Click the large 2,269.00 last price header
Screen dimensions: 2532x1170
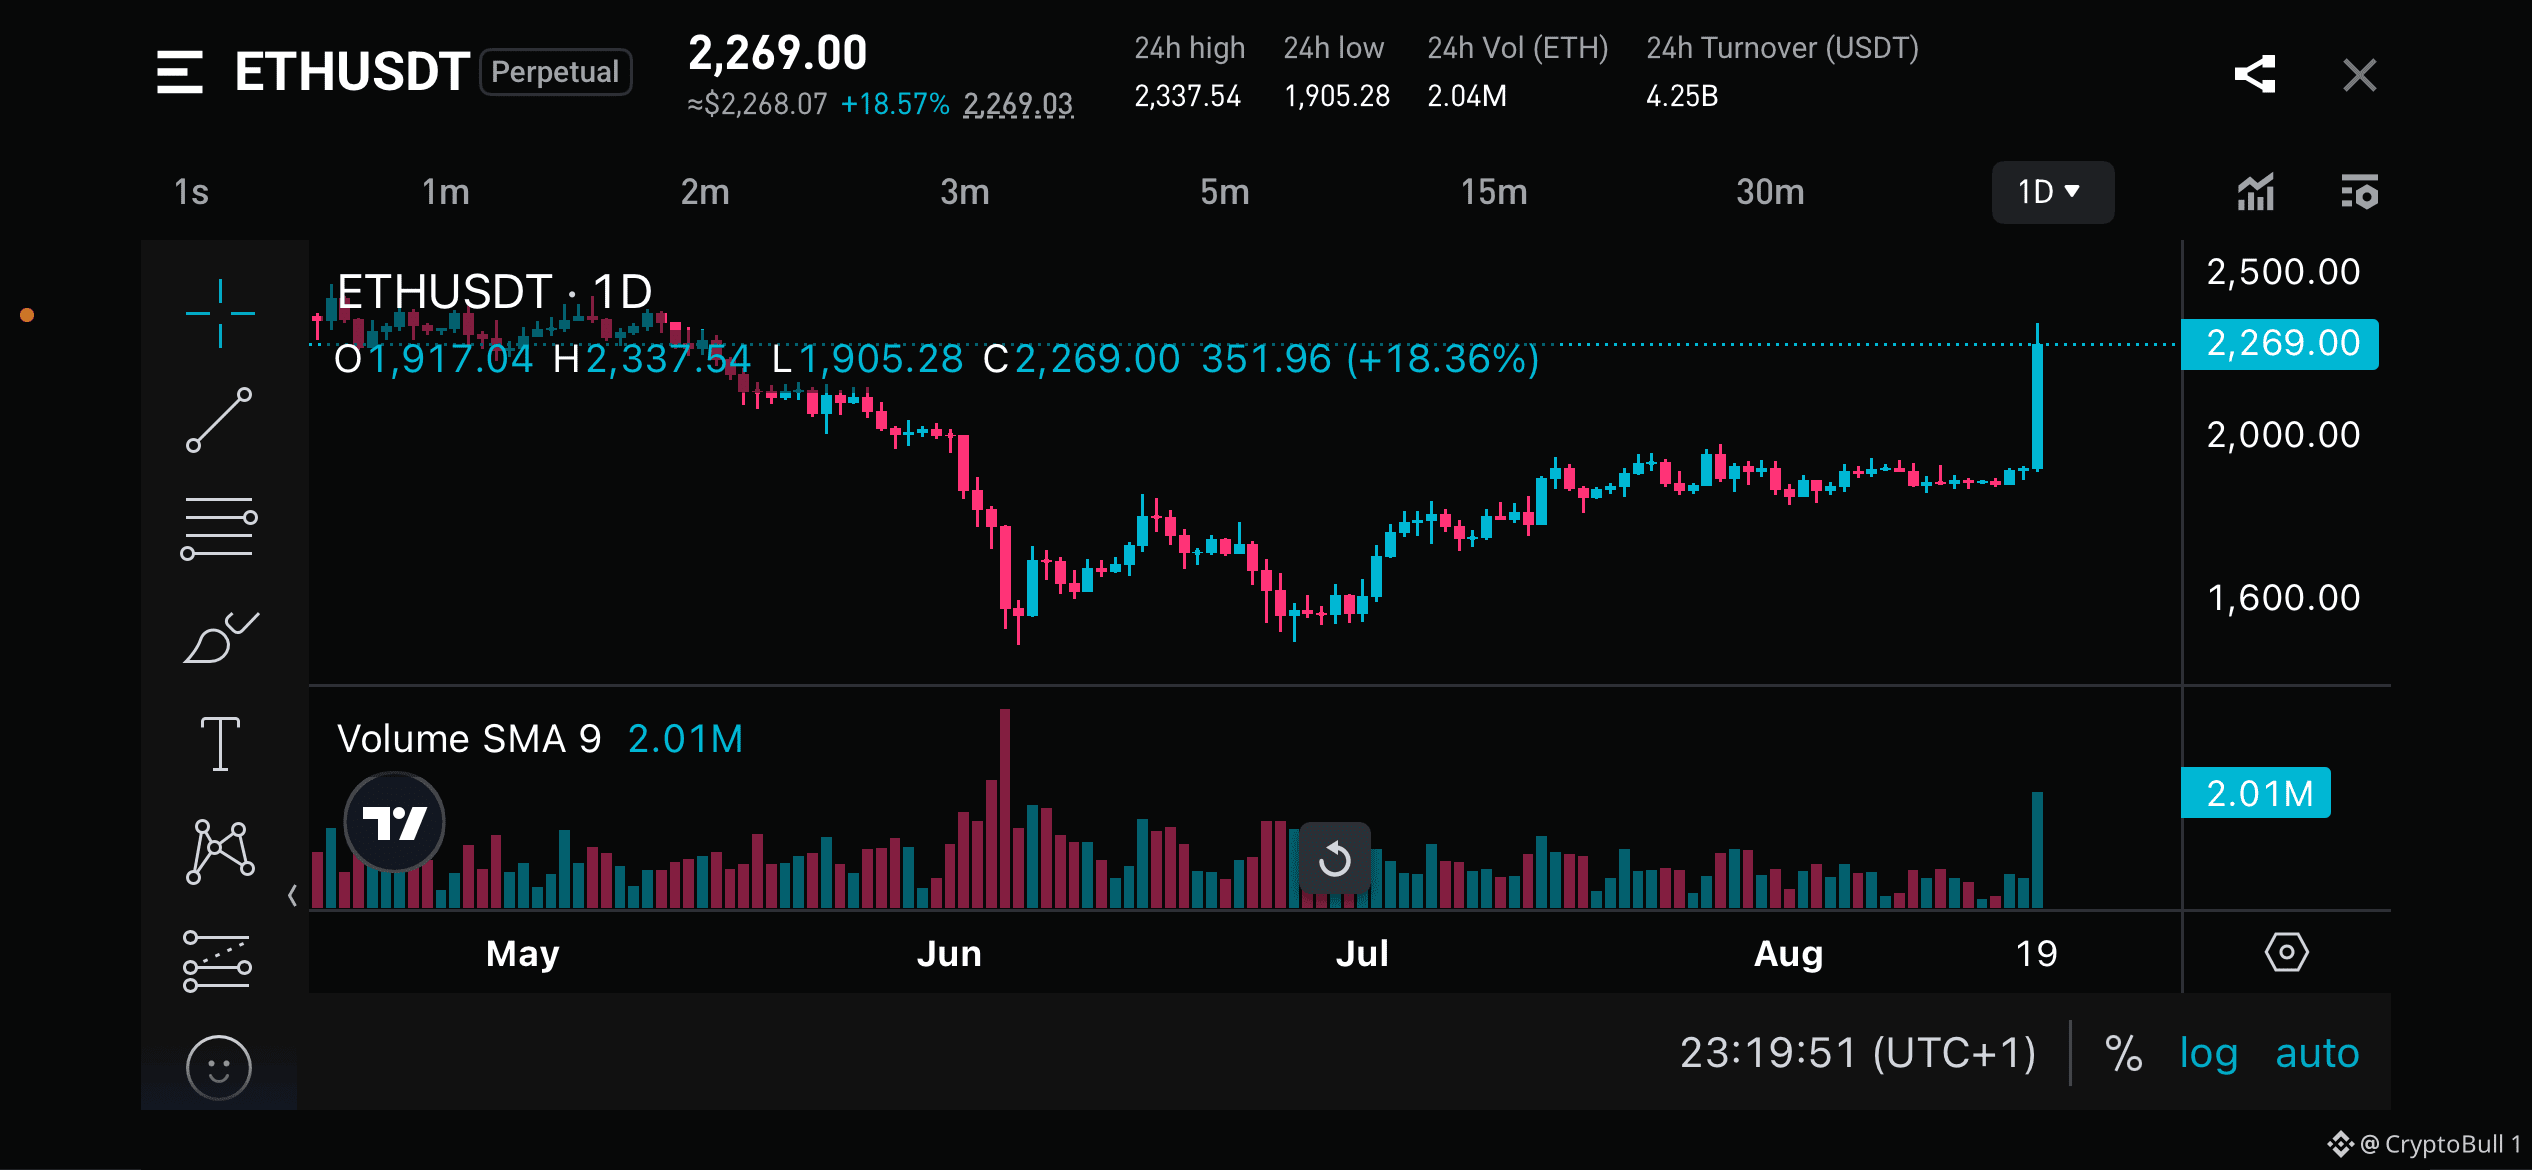pos(778,53)
